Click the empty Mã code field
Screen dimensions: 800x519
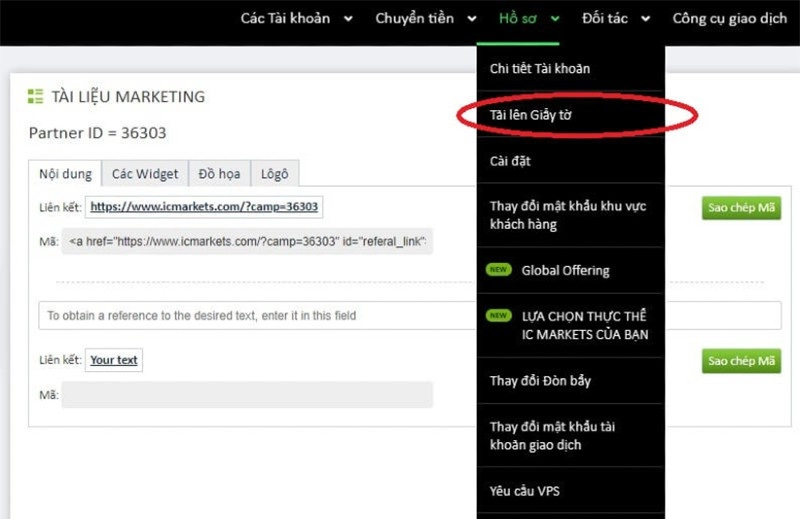[247, 394]
